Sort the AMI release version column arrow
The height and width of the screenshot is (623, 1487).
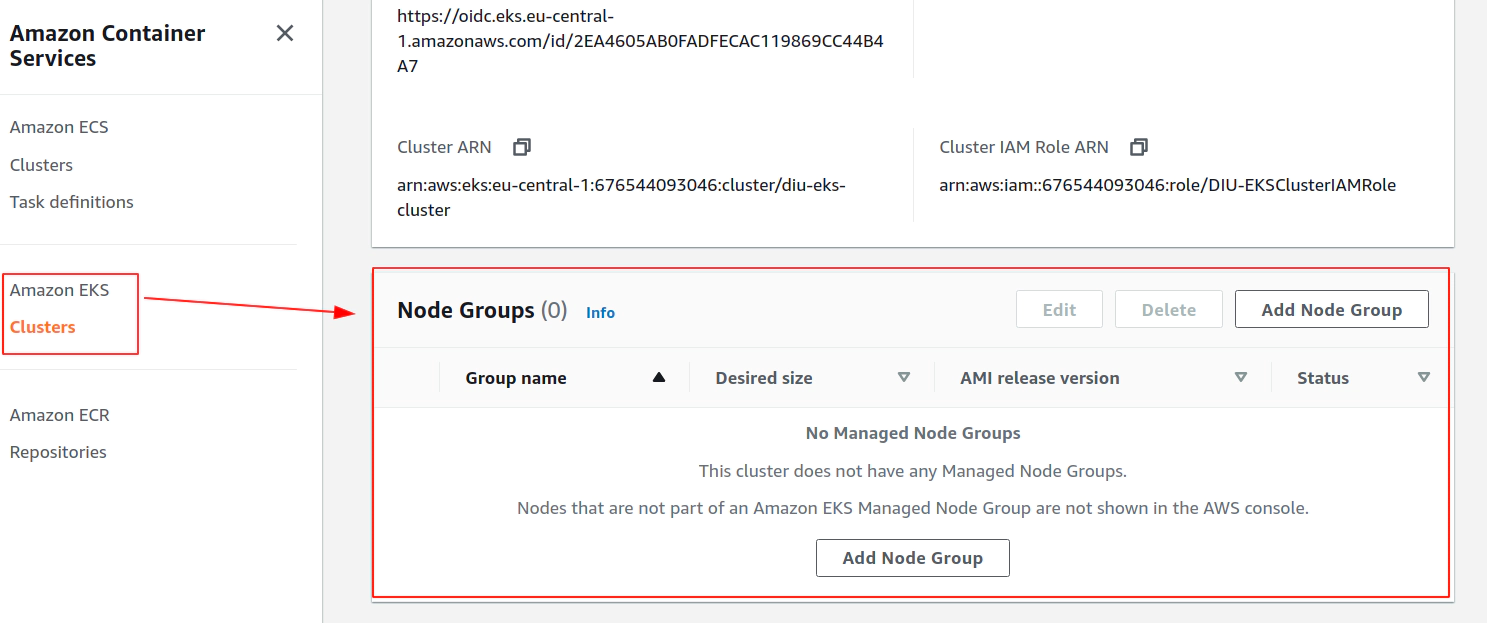[1241, 377]
